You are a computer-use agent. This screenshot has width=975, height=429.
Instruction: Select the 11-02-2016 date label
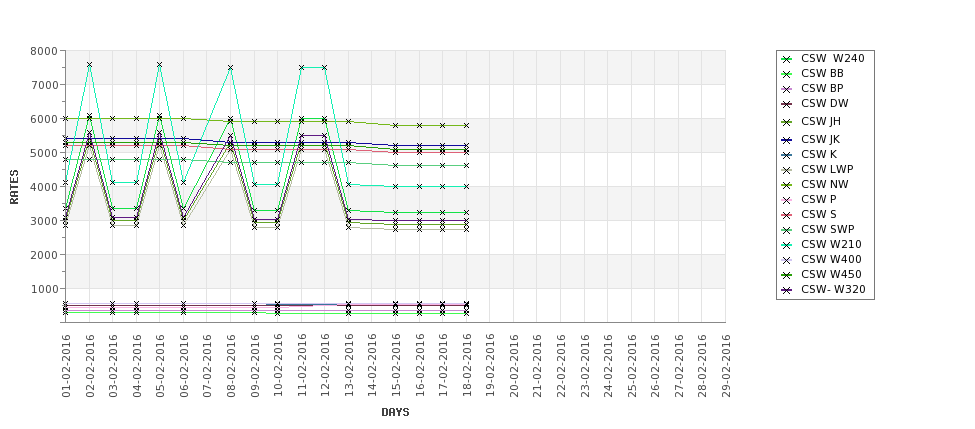pyautogui.click(x=302, y=366)
